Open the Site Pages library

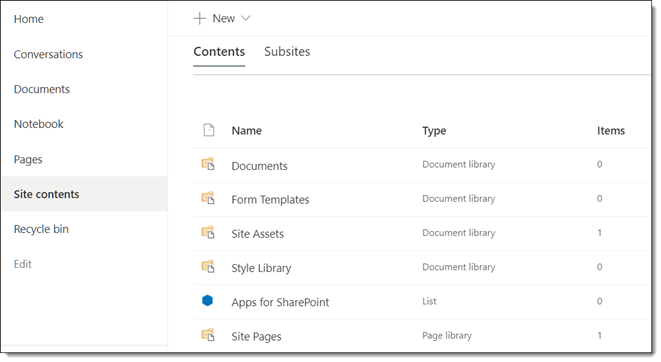[256, 337]
